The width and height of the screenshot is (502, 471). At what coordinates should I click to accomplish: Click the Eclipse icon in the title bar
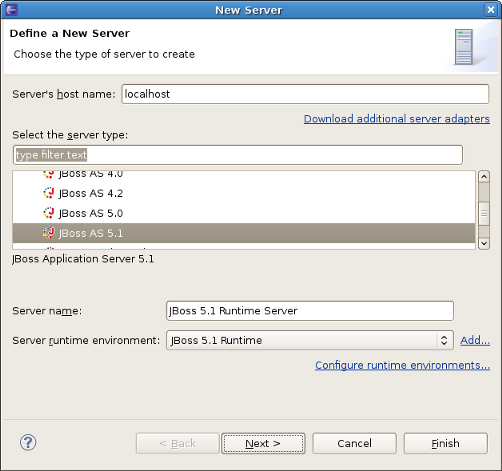coord(11,9)
